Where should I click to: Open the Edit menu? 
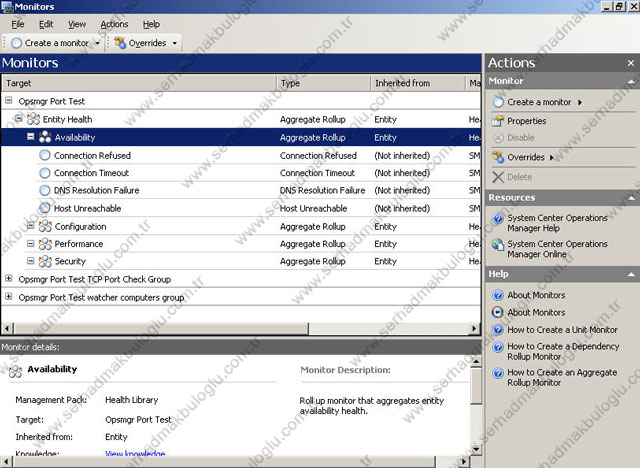[46, 24]
